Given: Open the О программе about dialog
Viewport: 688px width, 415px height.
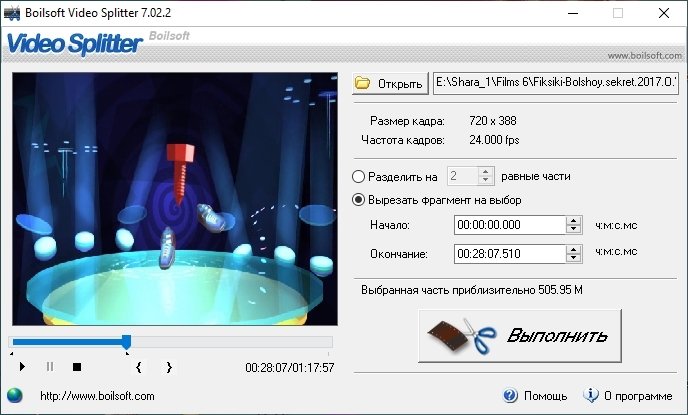Looking at the screenshot, I should coord(638,396).
